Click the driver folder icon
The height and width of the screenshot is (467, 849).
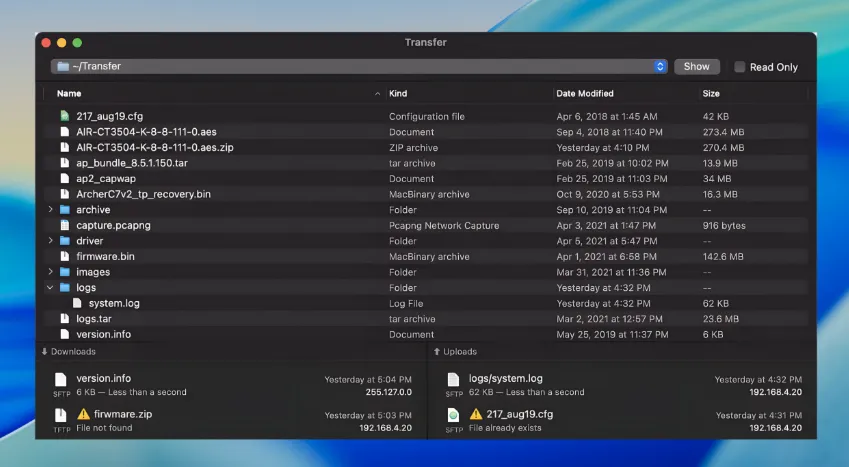65,241
